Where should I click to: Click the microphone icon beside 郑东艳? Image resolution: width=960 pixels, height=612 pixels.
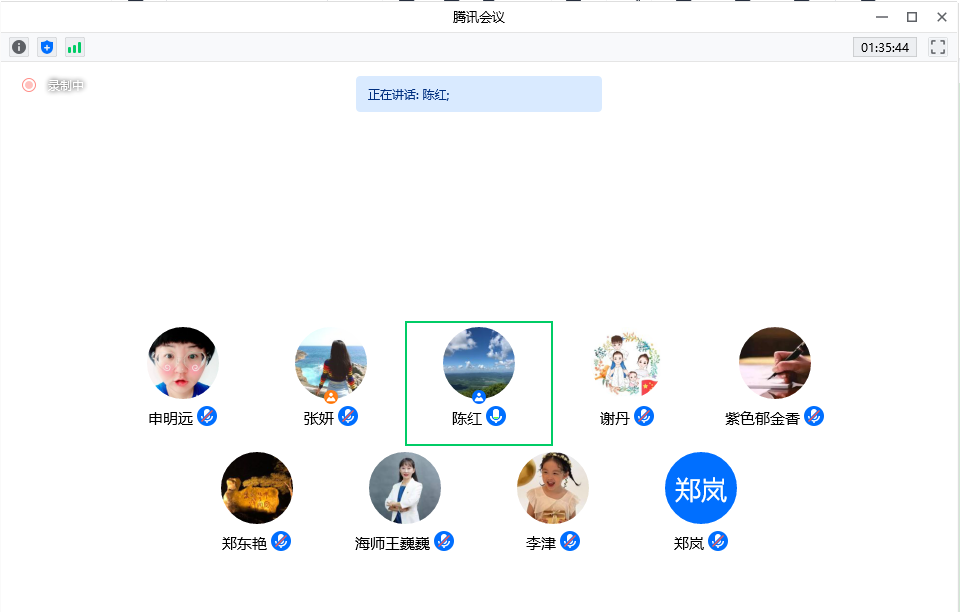(x=281, y=541)
